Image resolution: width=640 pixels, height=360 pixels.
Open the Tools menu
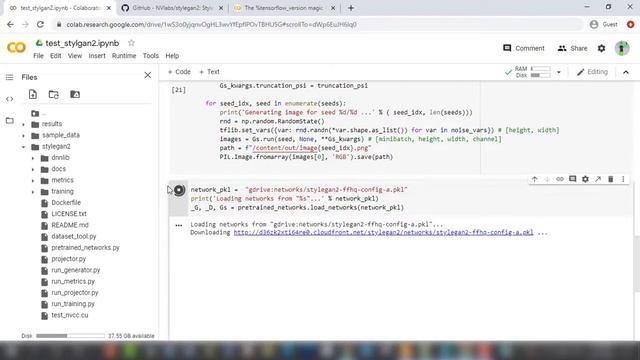tap(151, 56)
